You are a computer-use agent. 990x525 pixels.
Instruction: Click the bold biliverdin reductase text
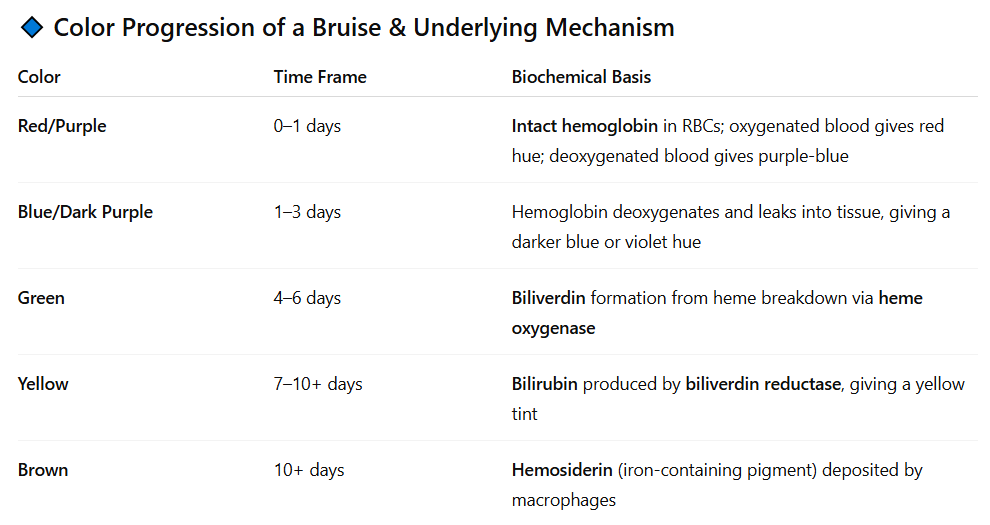tap(763, 384)
